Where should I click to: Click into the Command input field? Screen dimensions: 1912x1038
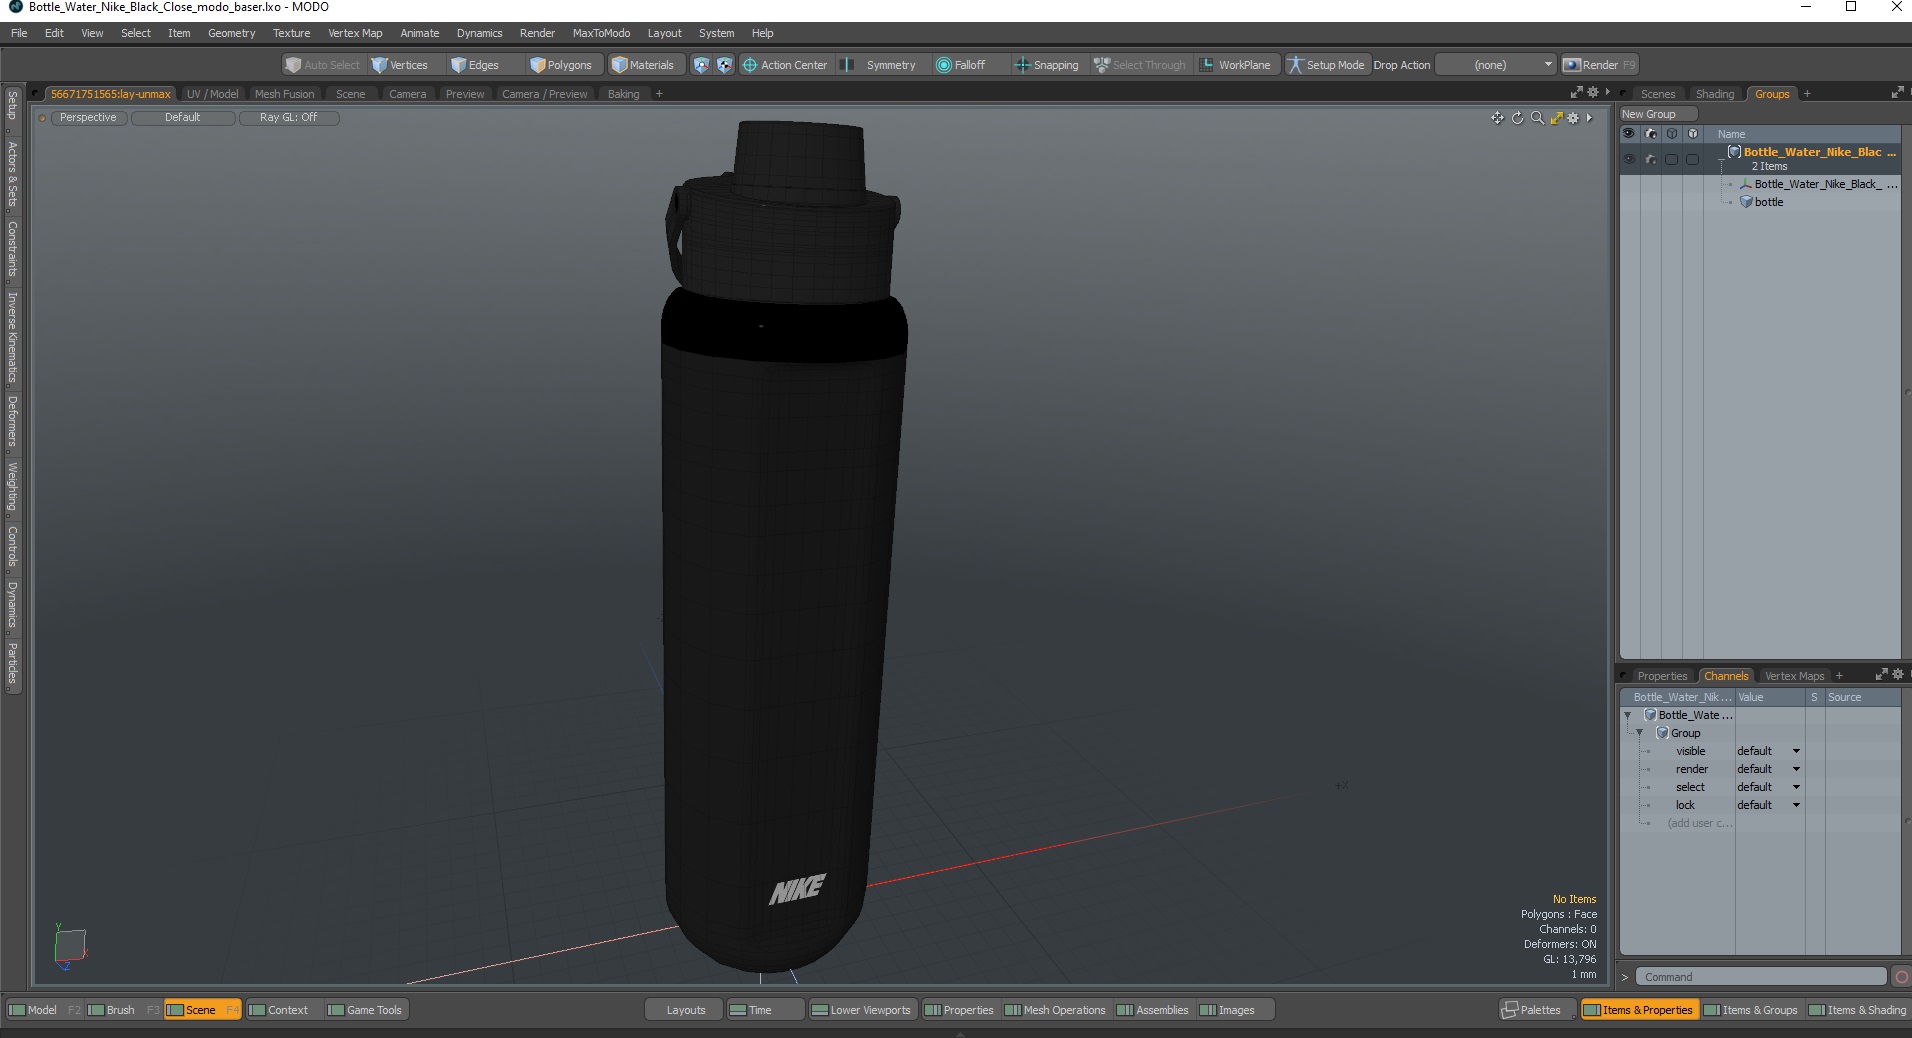1761,977
